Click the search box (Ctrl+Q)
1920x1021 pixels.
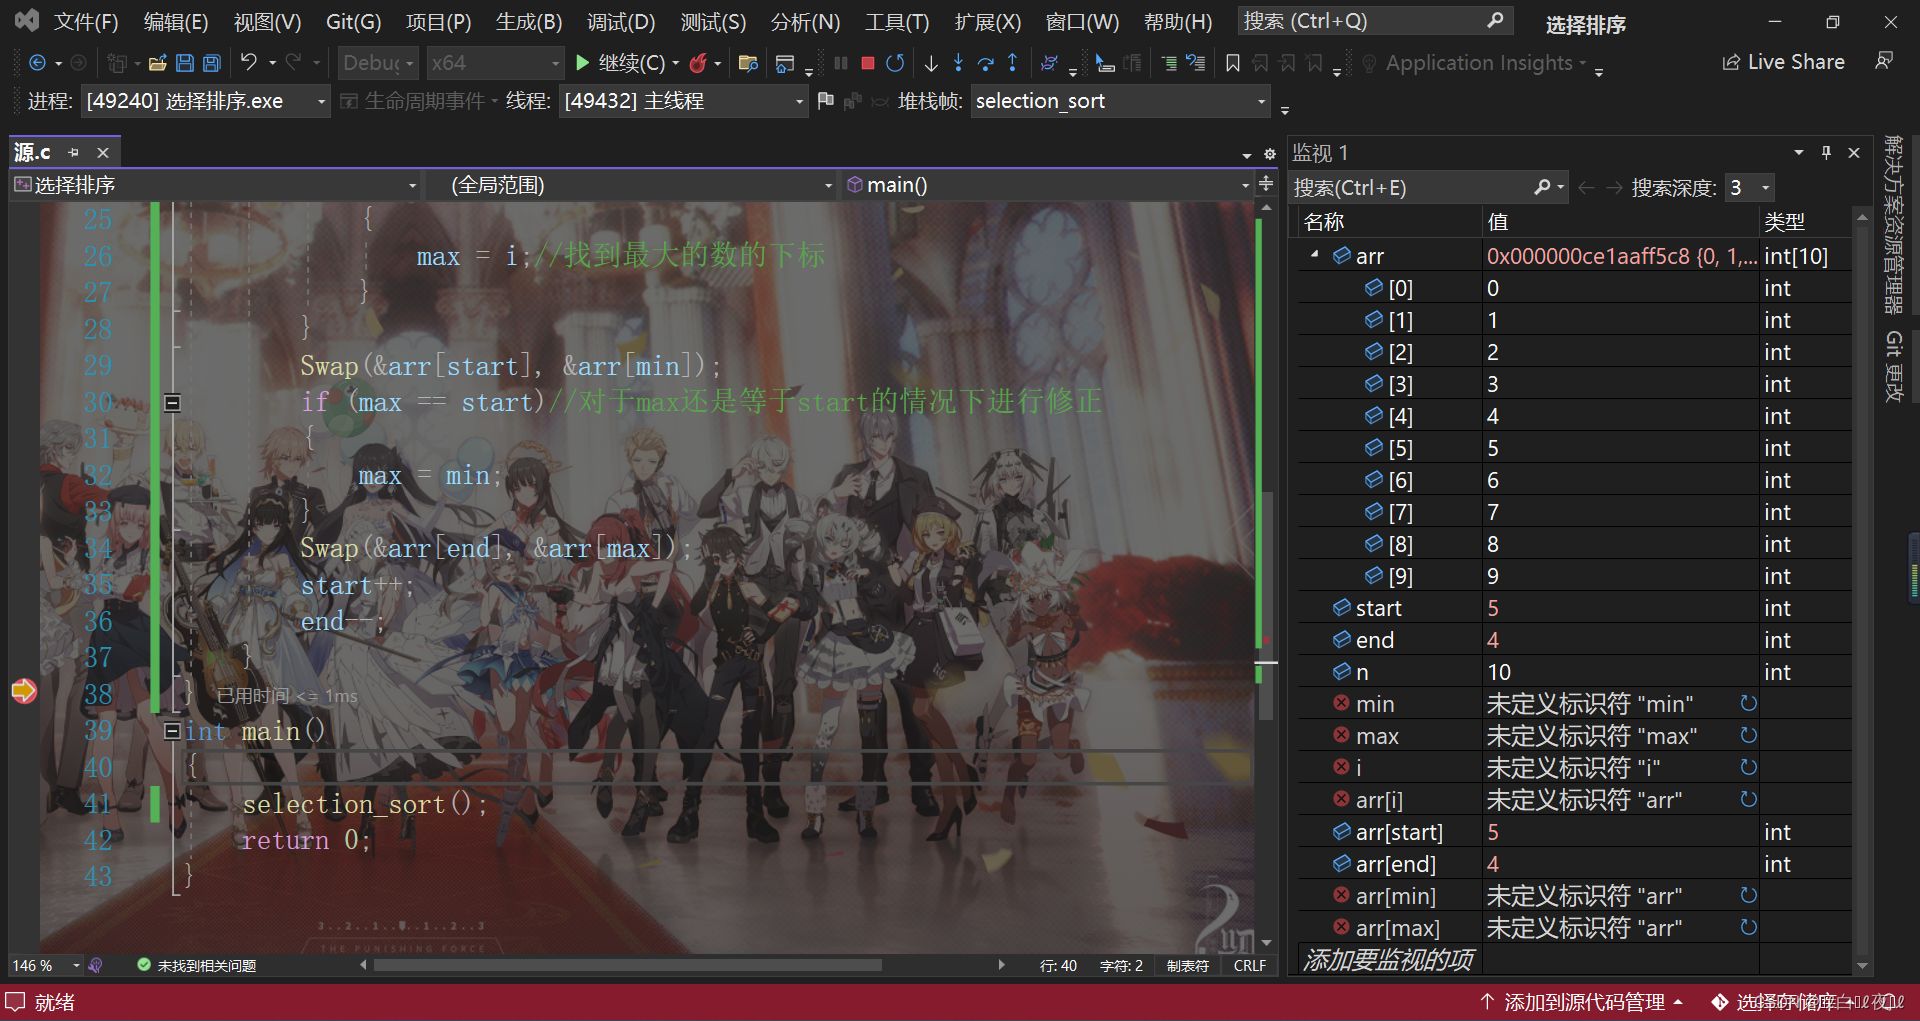coord(1375,21)
